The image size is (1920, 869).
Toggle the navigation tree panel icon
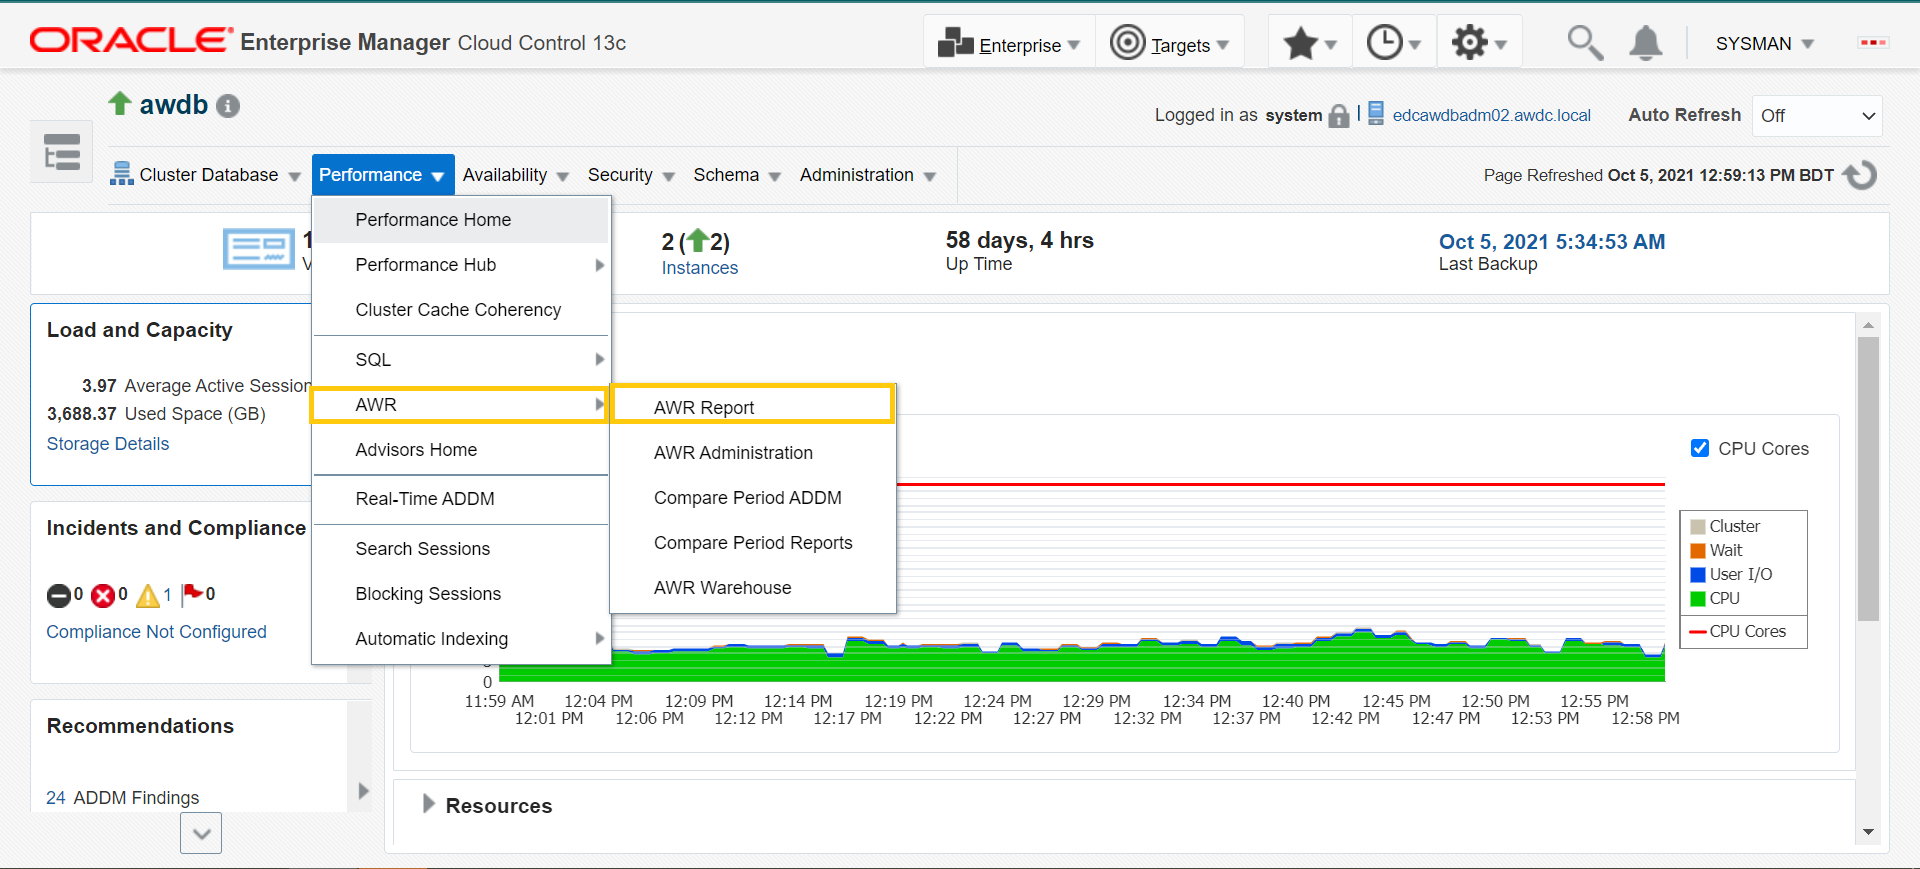coord(62,152)
